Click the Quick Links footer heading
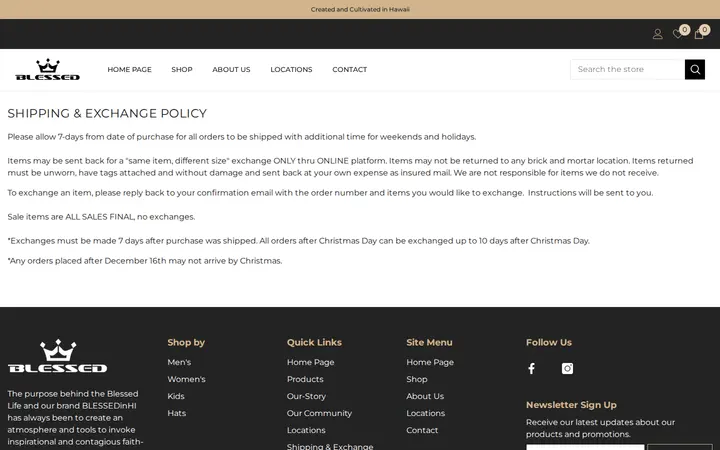Screen dimensions: 720x450 tap(314, 343)
